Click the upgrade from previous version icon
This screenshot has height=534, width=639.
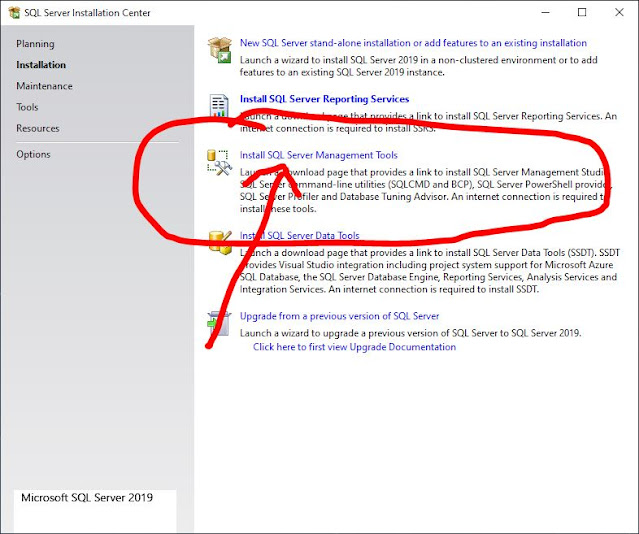[219, 324]
